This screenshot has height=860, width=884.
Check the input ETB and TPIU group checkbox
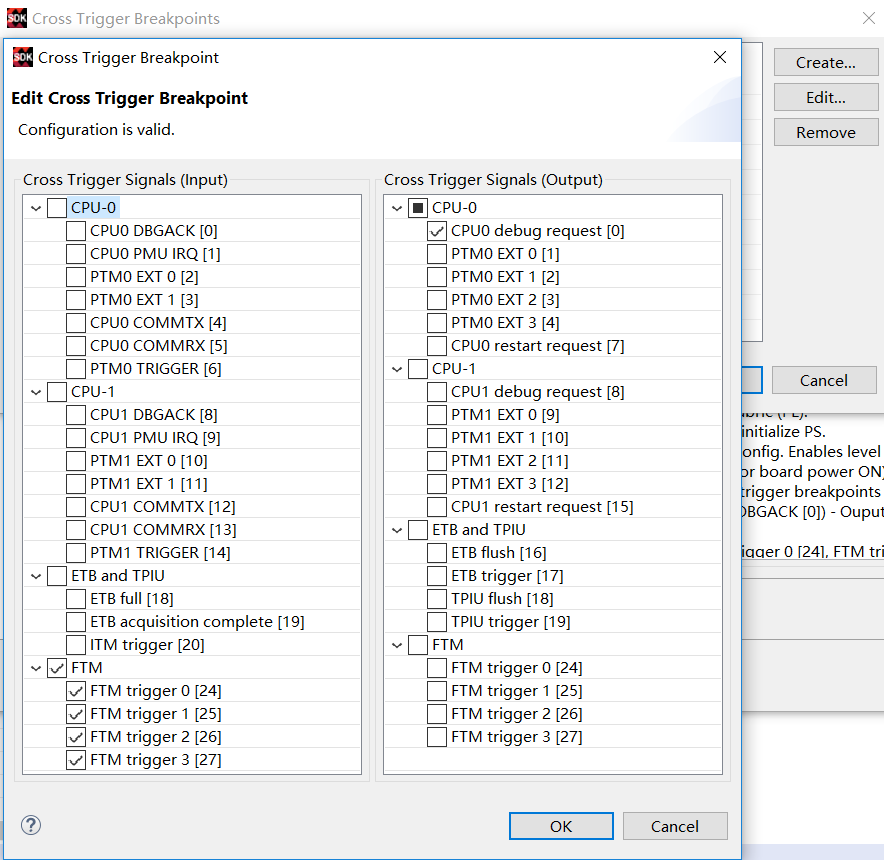click(57, 576)
